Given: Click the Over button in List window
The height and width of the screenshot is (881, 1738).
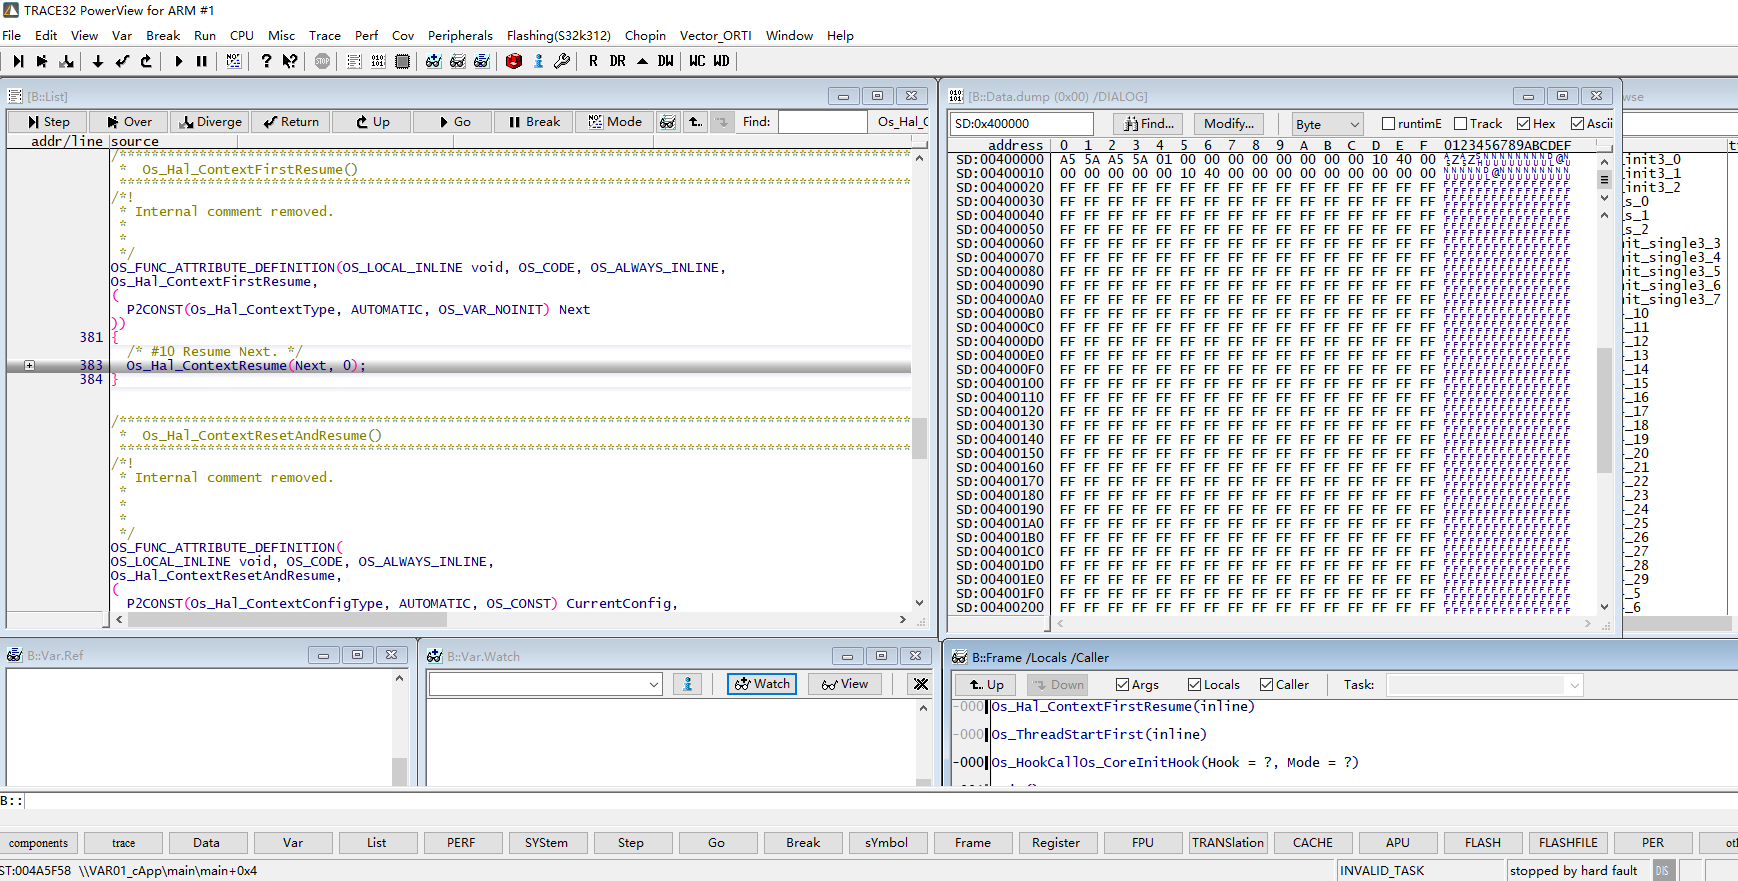Looking at the screenshot, I should coord(129,122).
